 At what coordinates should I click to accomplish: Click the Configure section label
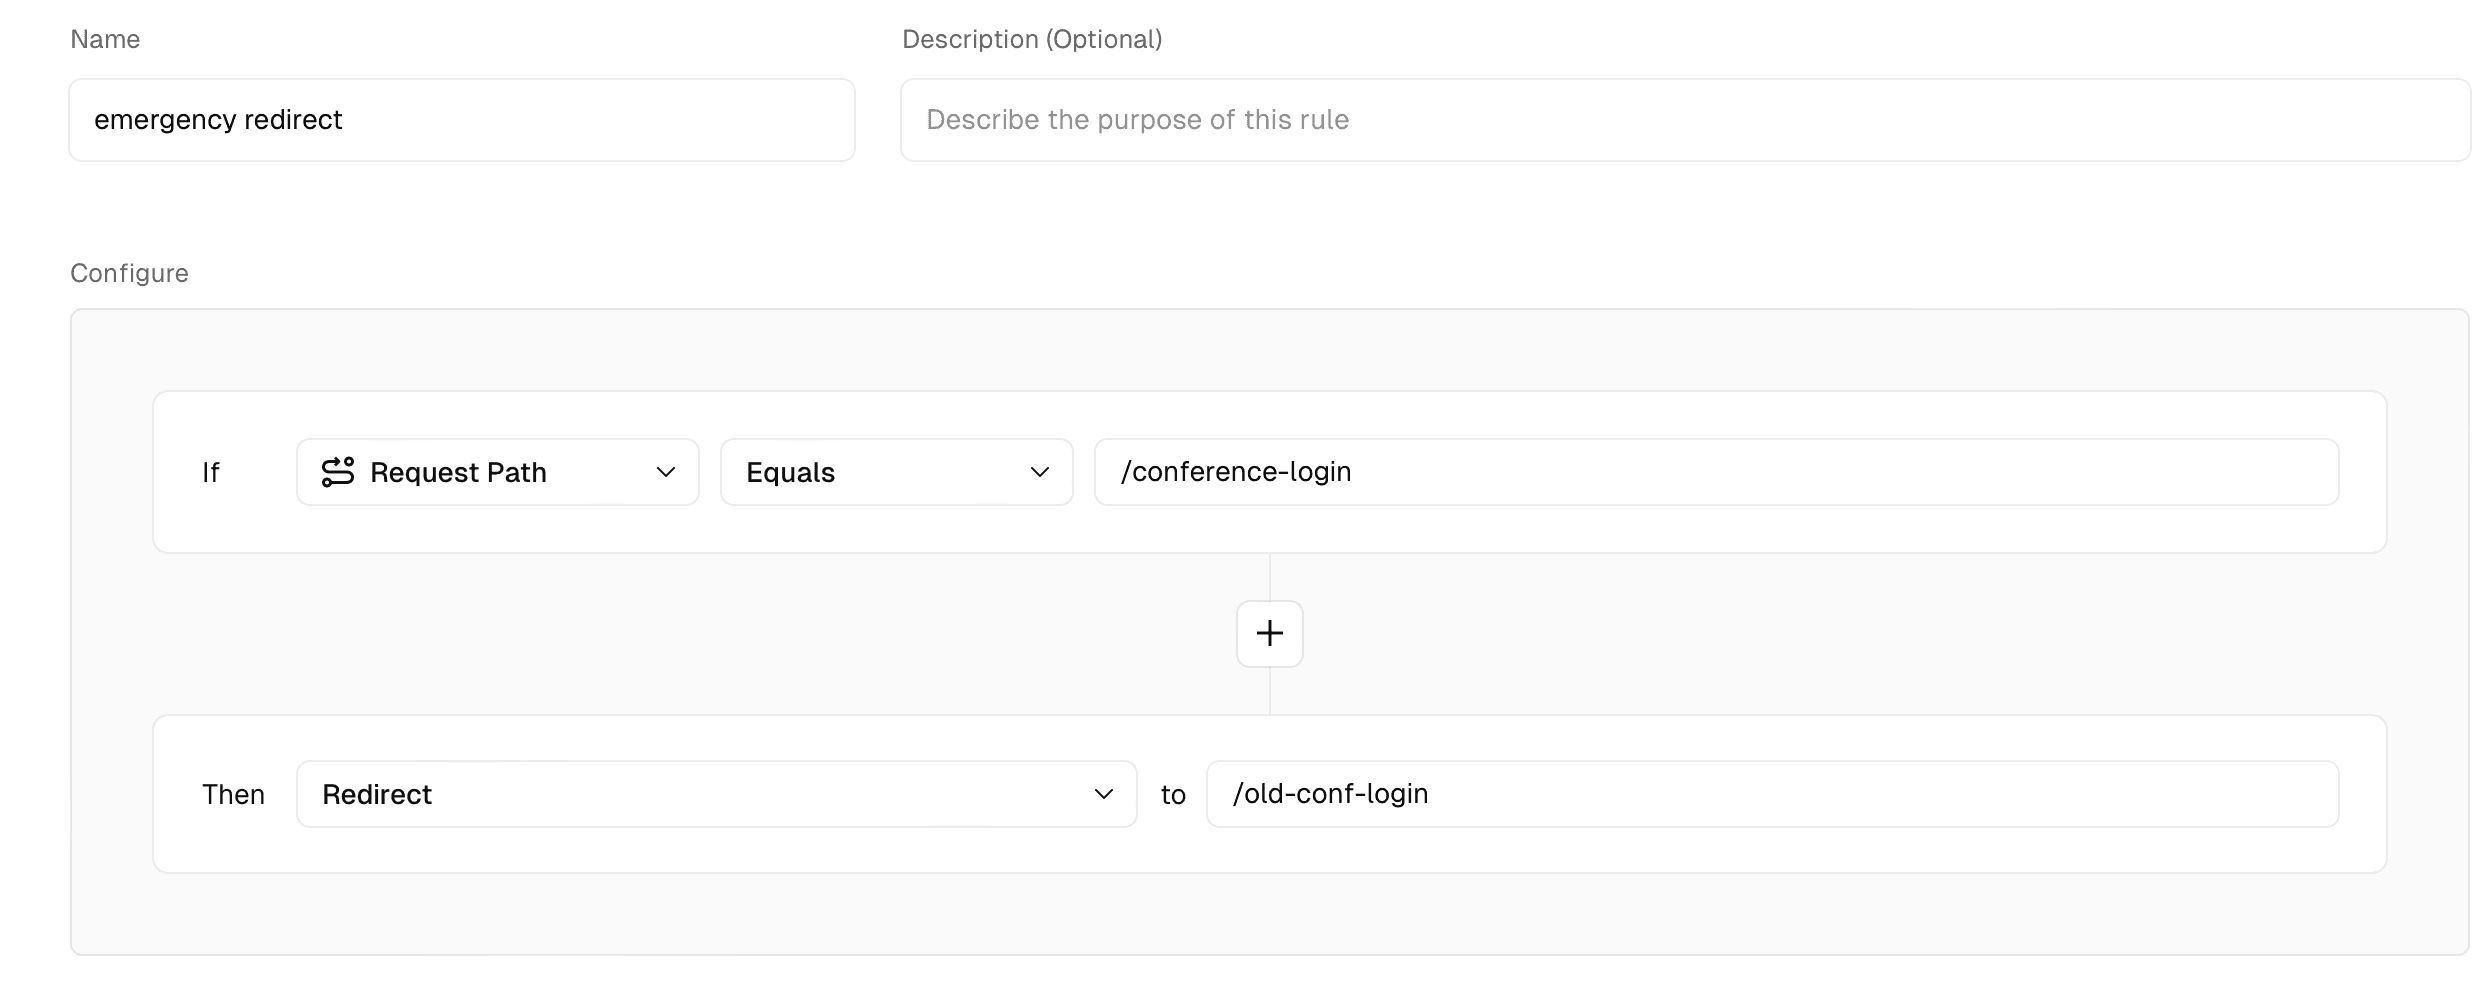(x=128, y=272)
